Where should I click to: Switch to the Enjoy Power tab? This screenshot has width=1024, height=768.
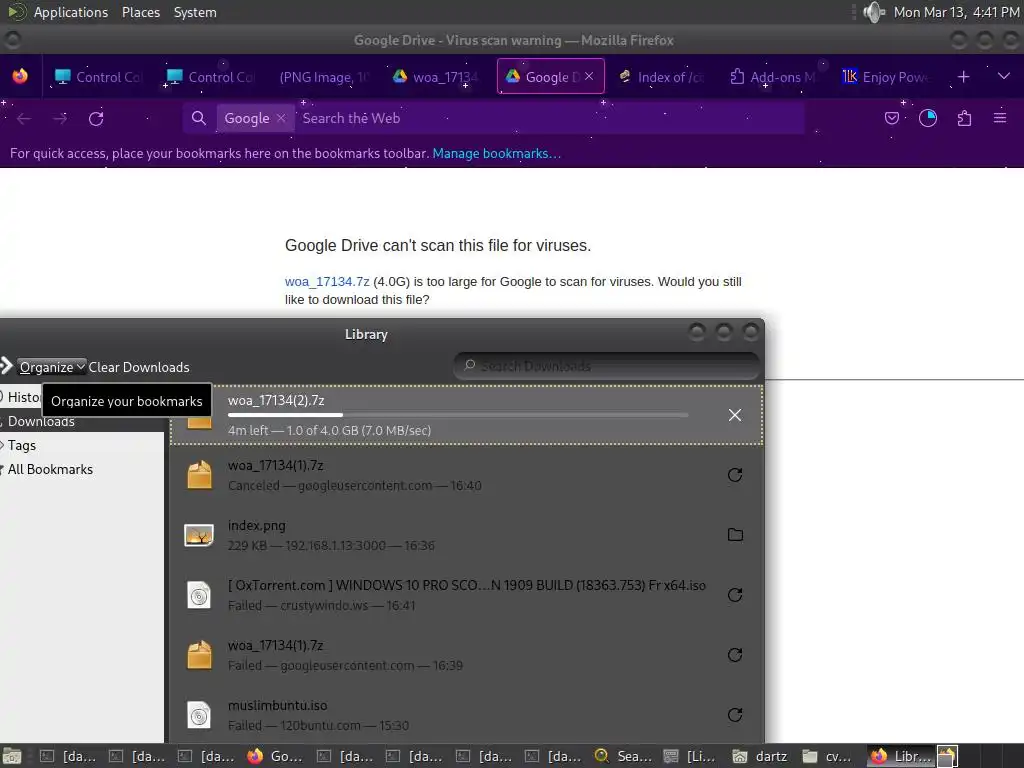(x=886, y=76)
